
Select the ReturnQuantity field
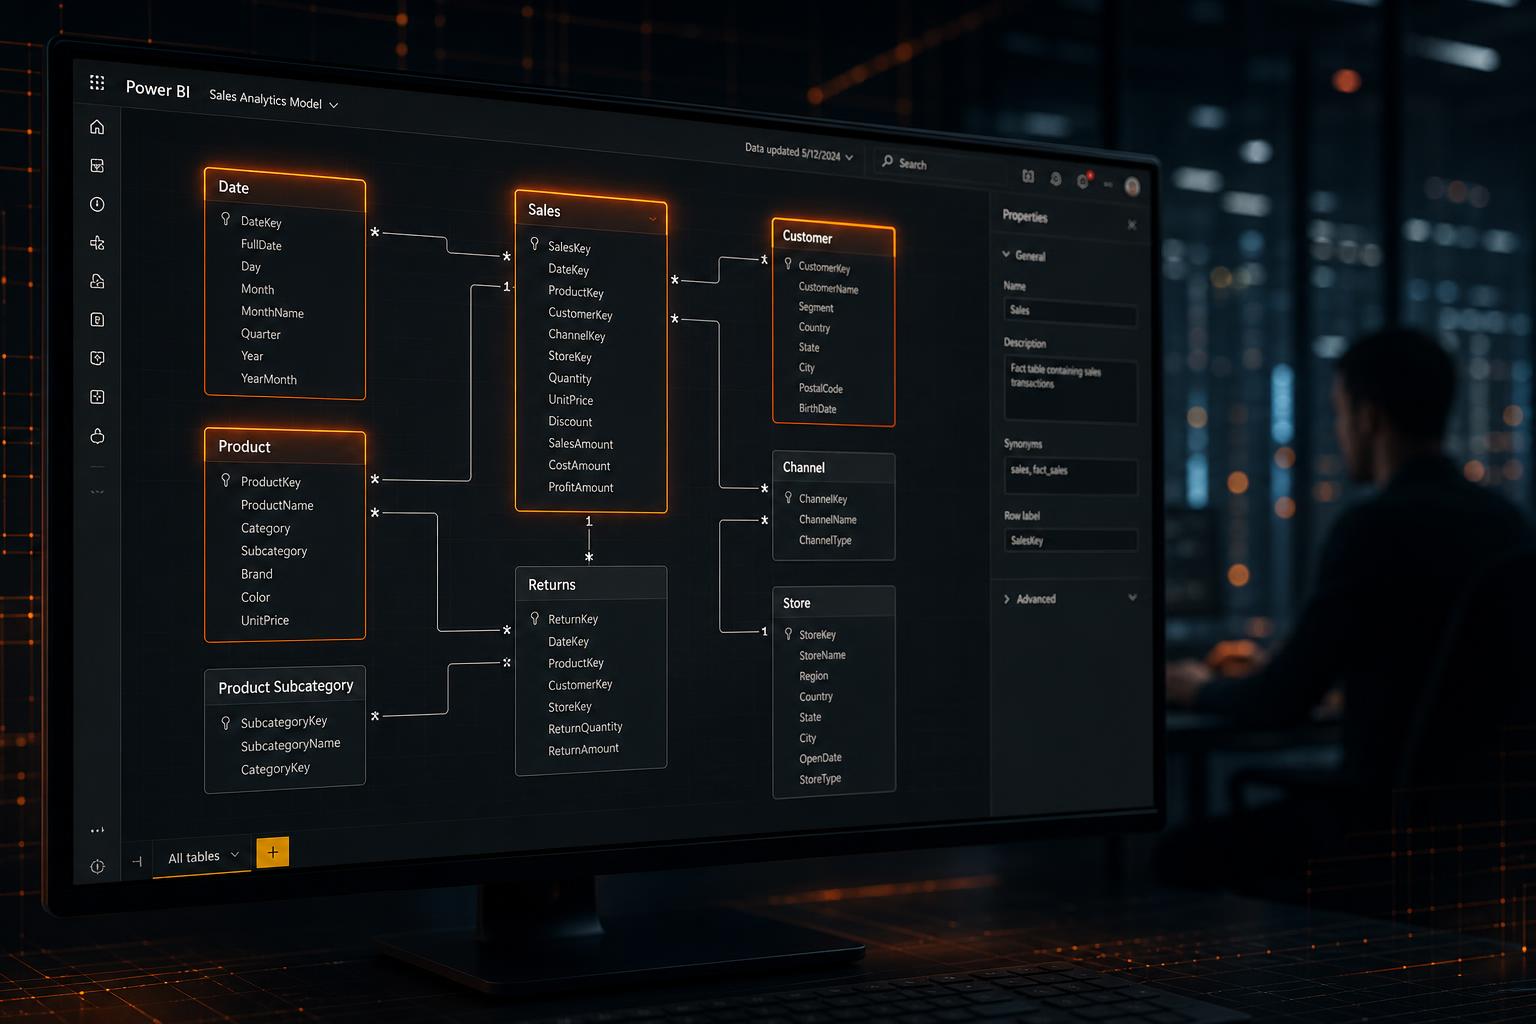pyautogui.click(x=585, y=728)
